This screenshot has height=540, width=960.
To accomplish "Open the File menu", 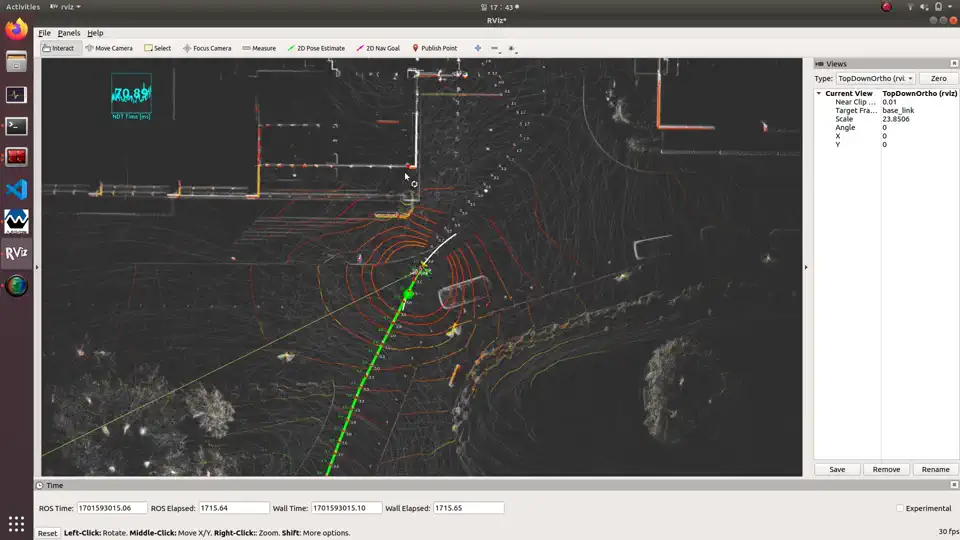I will coord(44,33).
